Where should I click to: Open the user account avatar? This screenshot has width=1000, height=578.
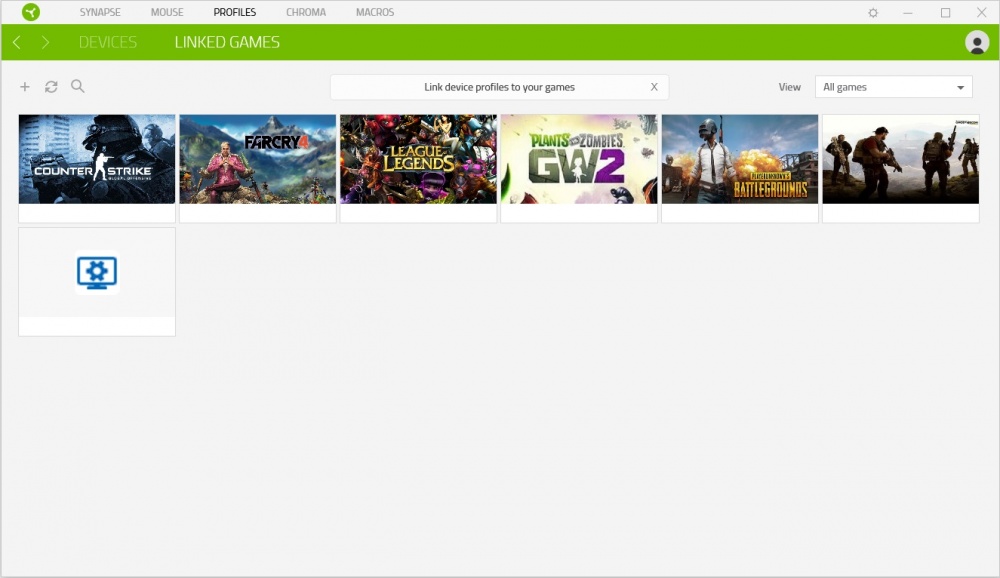pos(976,43)
